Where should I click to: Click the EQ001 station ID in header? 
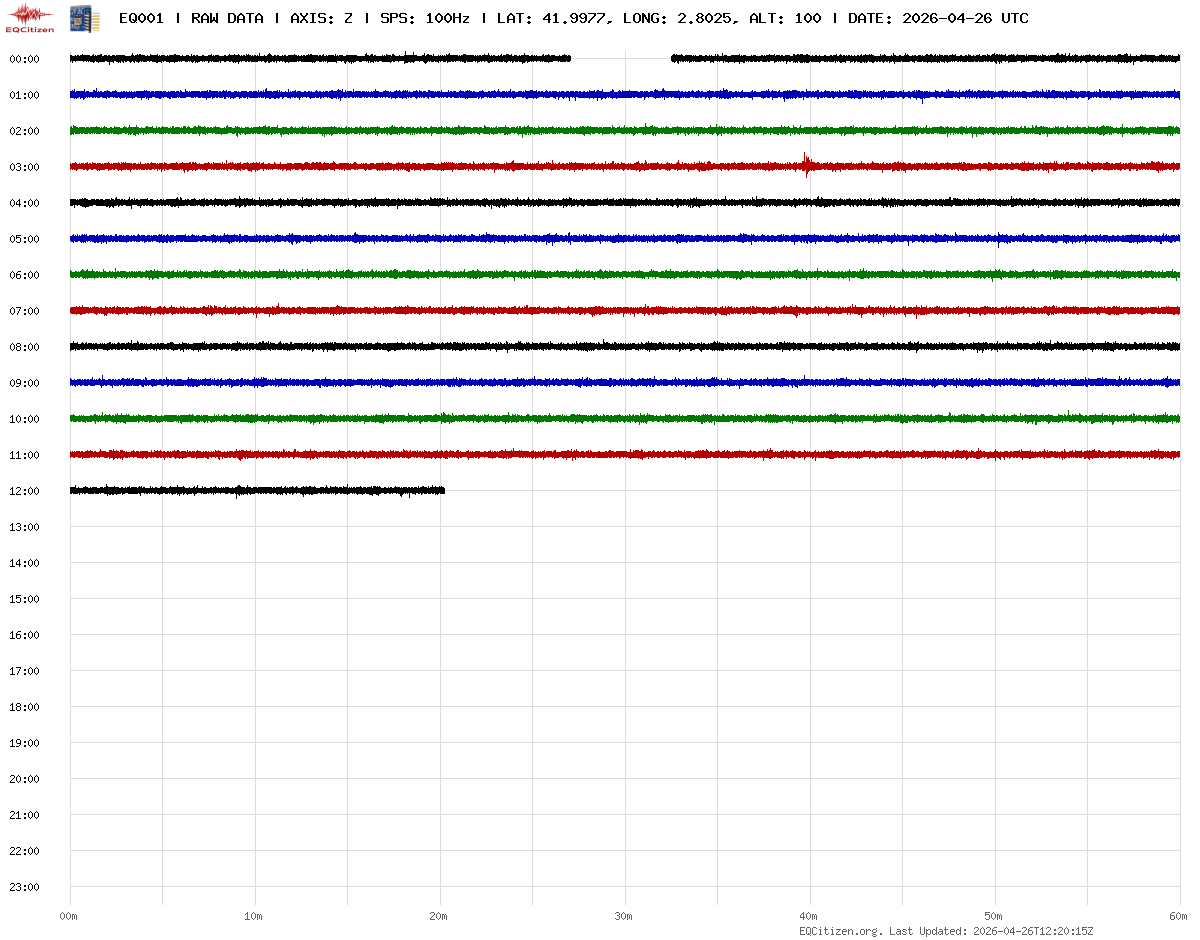(x=141, y=18)
